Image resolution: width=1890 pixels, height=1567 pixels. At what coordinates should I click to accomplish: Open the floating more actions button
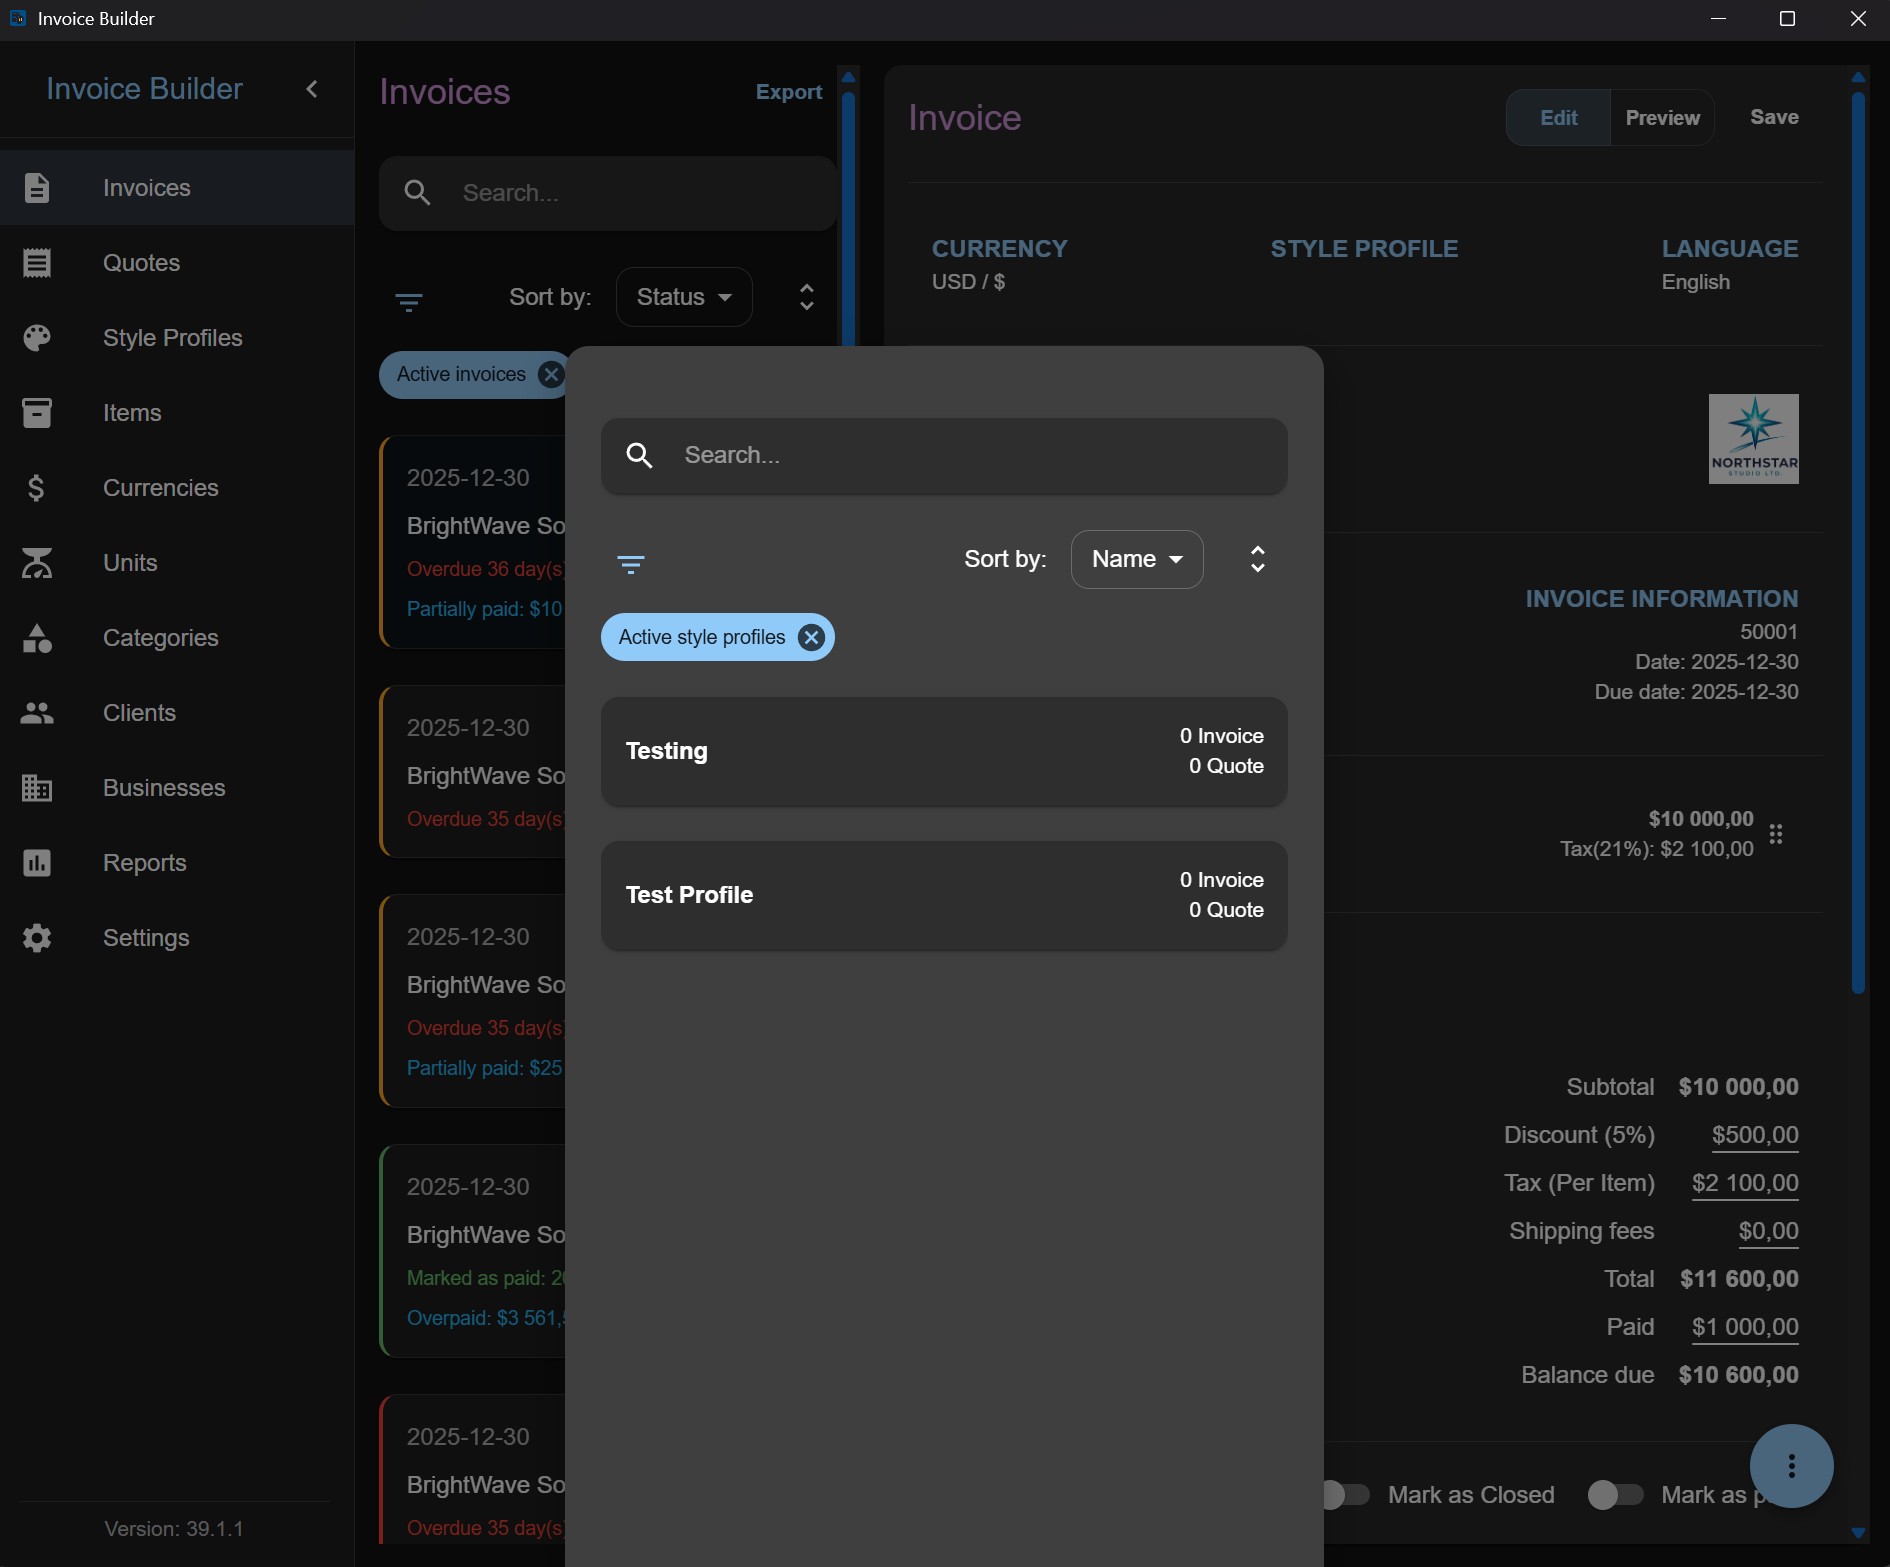click(1791, 1466)
